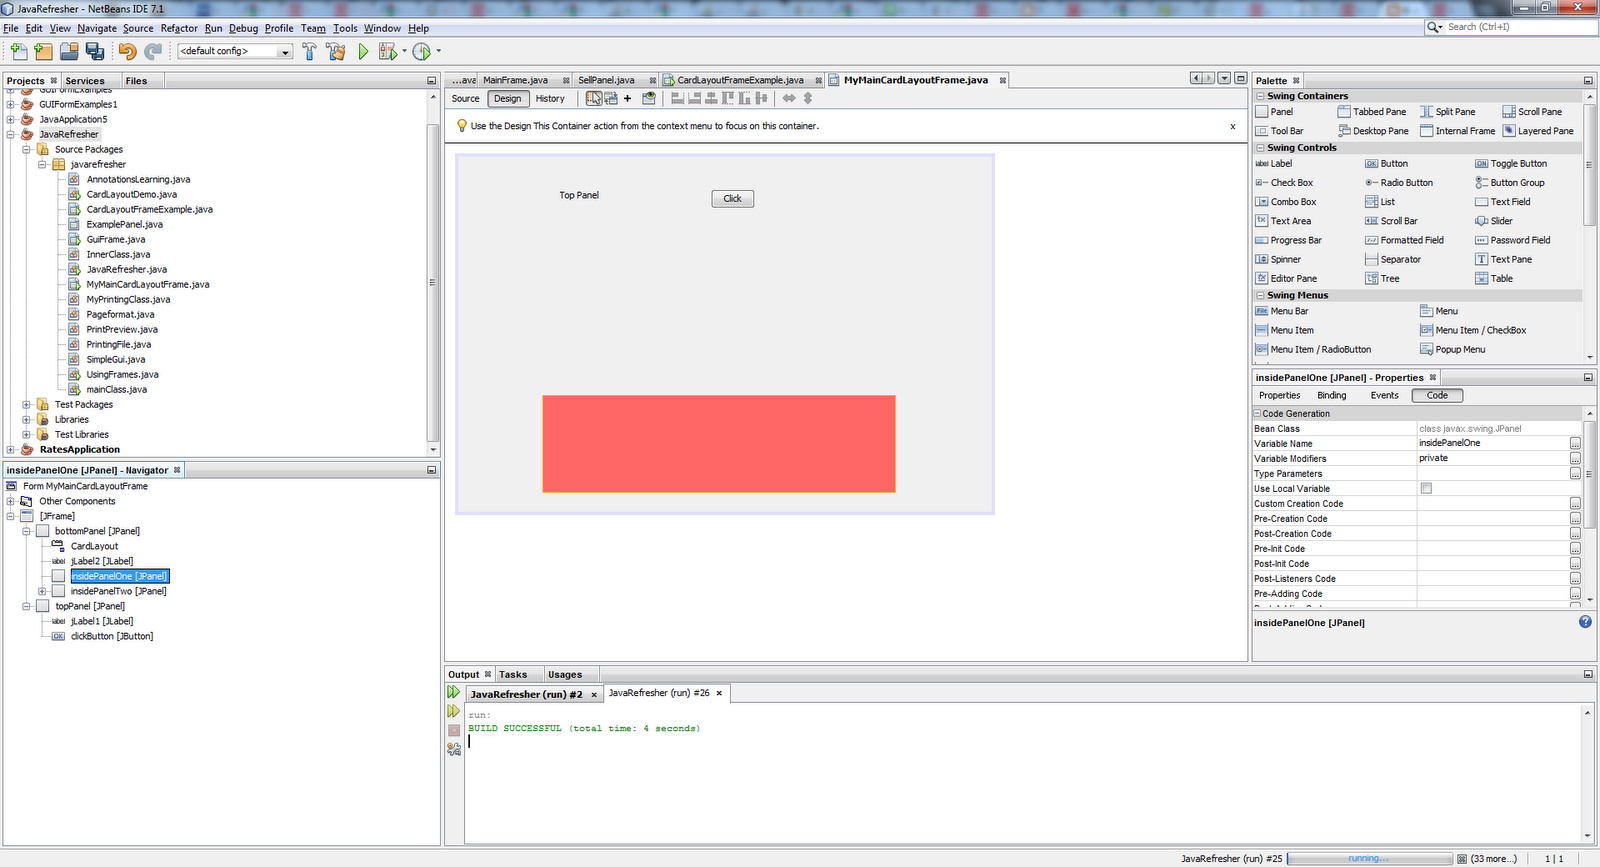Select the Table component in Palette
The image size is (1600, 867).
point(1494,279)
